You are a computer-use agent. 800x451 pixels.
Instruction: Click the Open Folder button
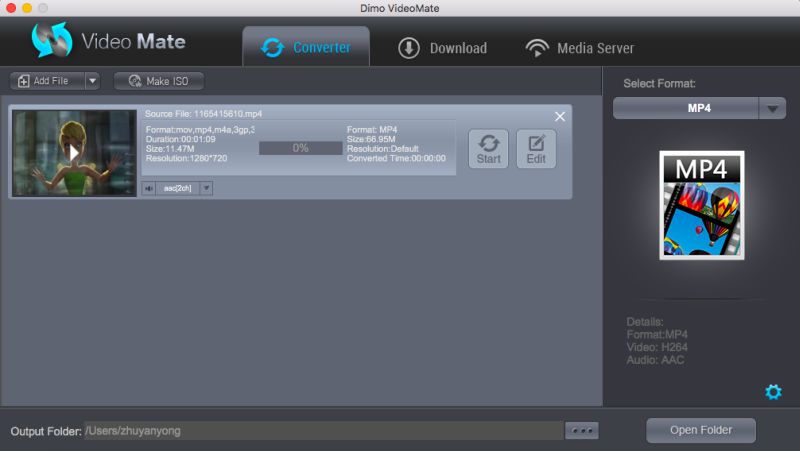(701, 430)
